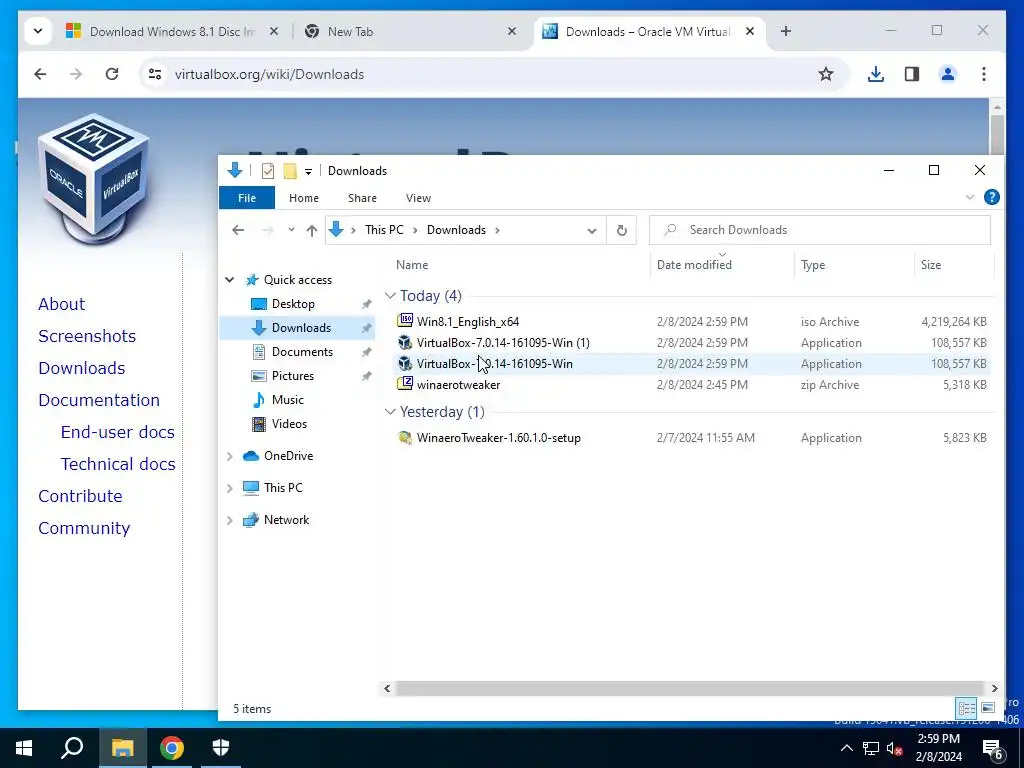
Task: Go up one folder level in Explorer
Action: pyautogui.click(x=312, y=230)
